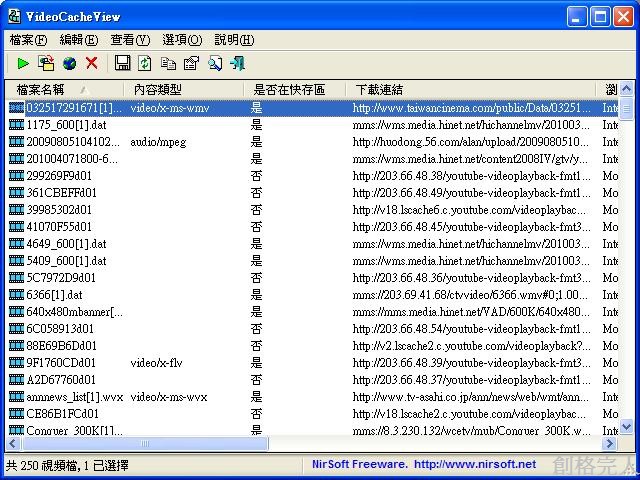Viewport: 640px width, 480px height.
Task: Open download URL in browser globe icon
Action: 69,63
